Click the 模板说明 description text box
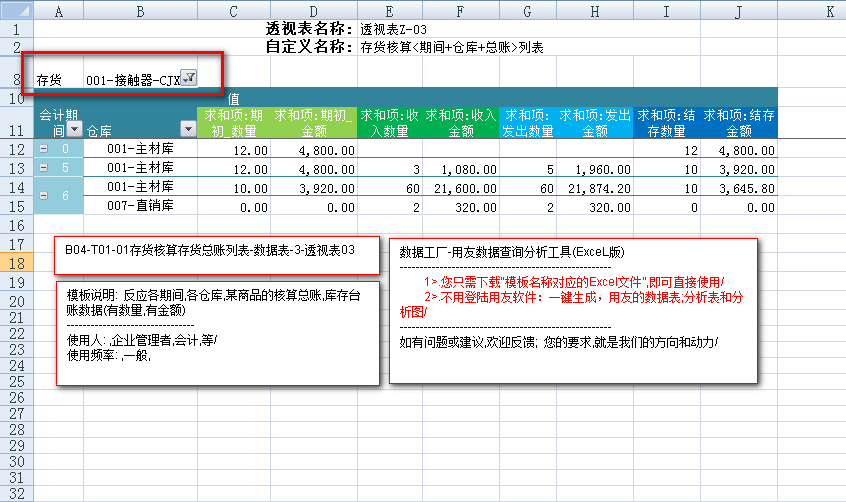846x502 pixels. tap(218, 332)
